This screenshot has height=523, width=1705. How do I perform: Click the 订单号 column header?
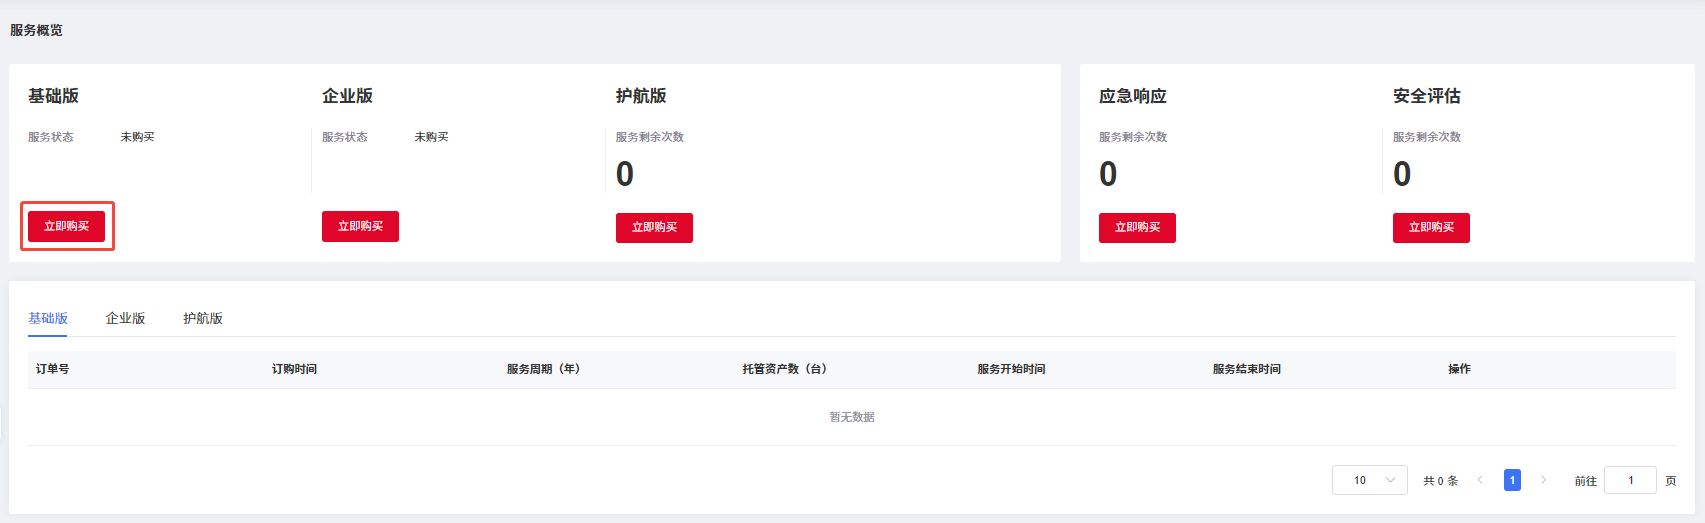(x=53, y=369)
